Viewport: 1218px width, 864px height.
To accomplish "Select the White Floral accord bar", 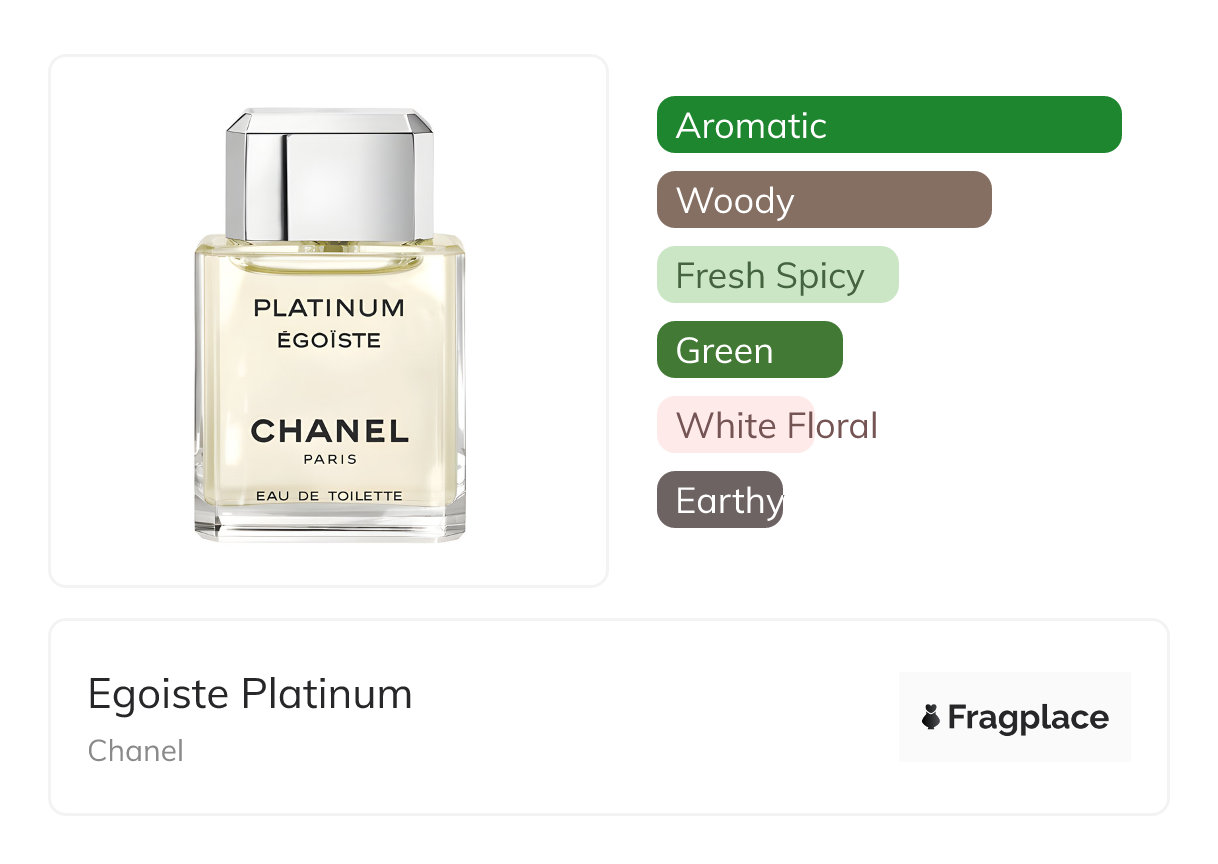I will 735,425.
